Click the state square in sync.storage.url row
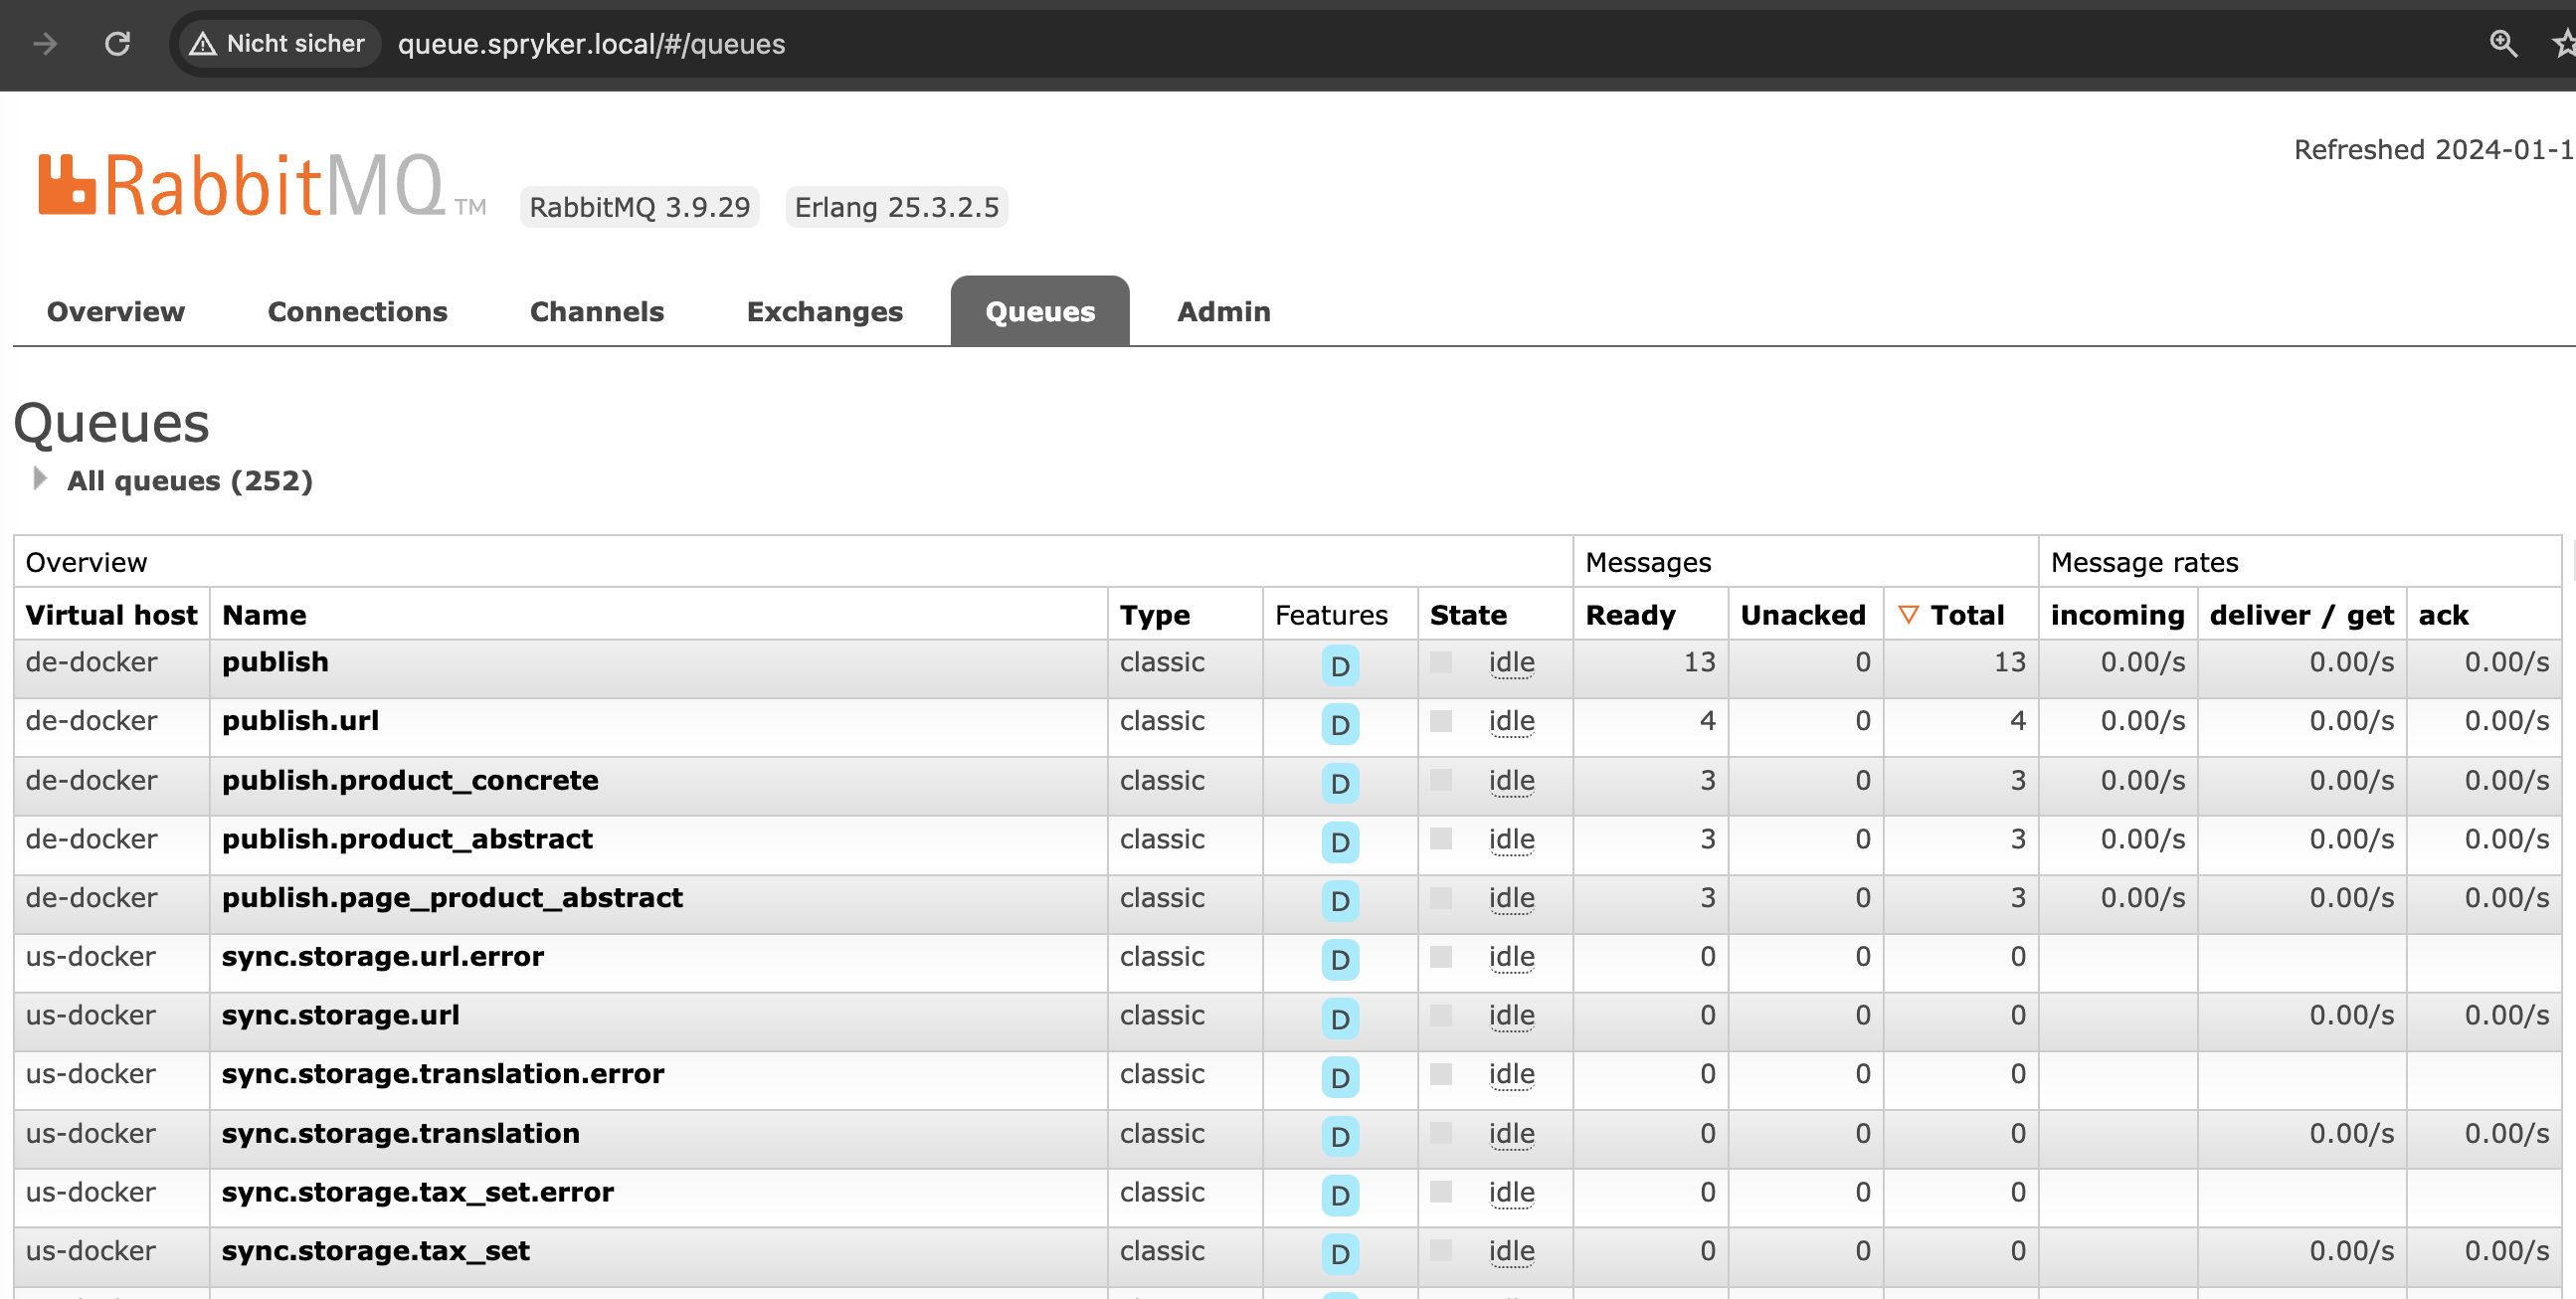The width and height of the screenshot is (2576, 1299). [1441, 1017]
